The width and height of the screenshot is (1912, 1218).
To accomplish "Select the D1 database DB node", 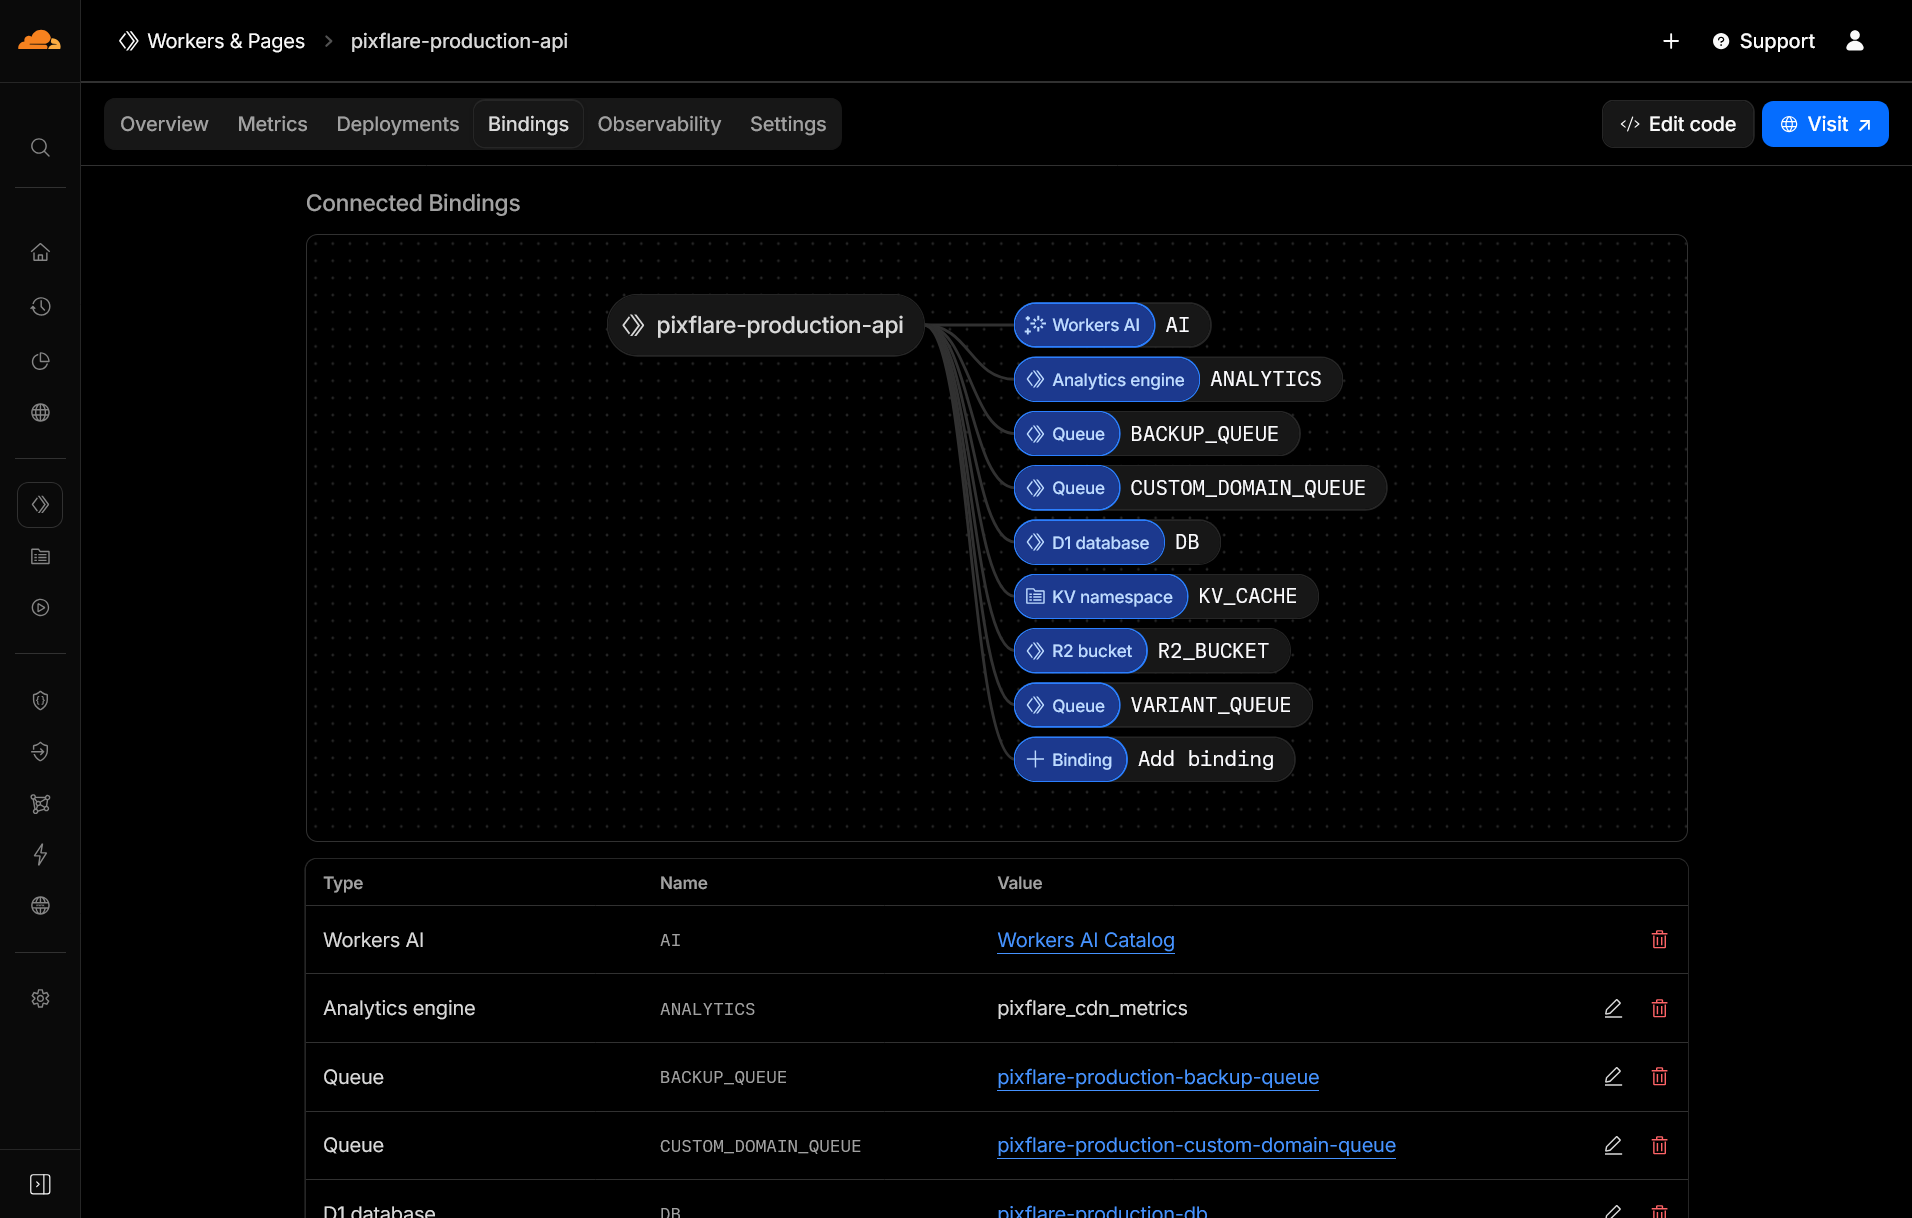I will click(1089, 542).
